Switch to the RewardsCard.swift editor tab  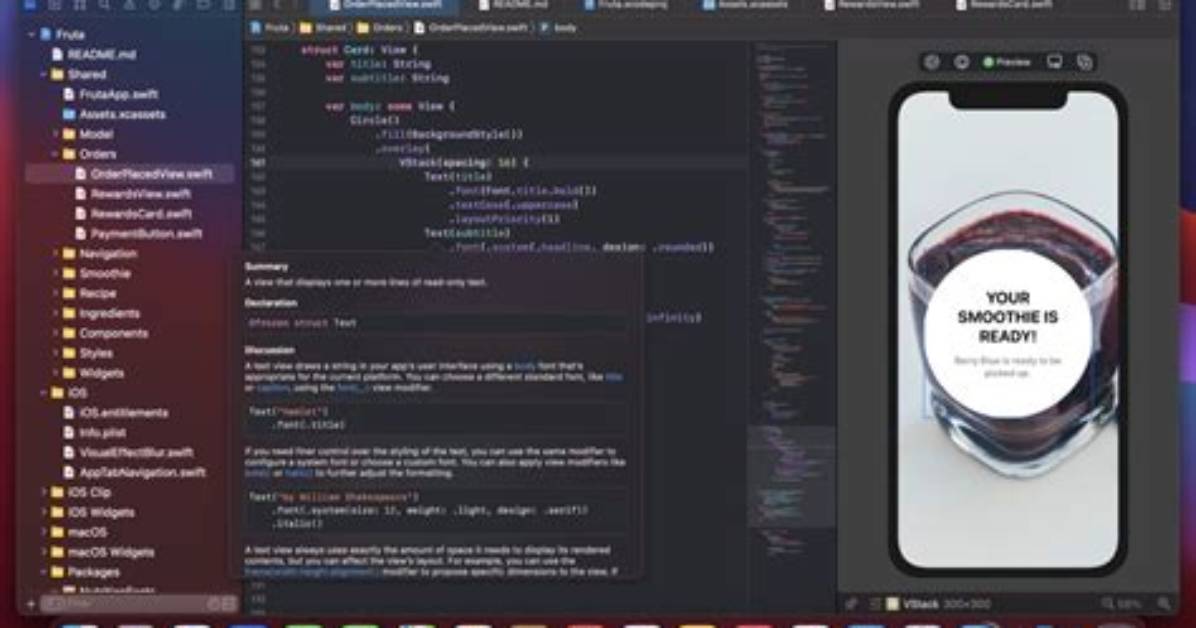pos(1005,5)
